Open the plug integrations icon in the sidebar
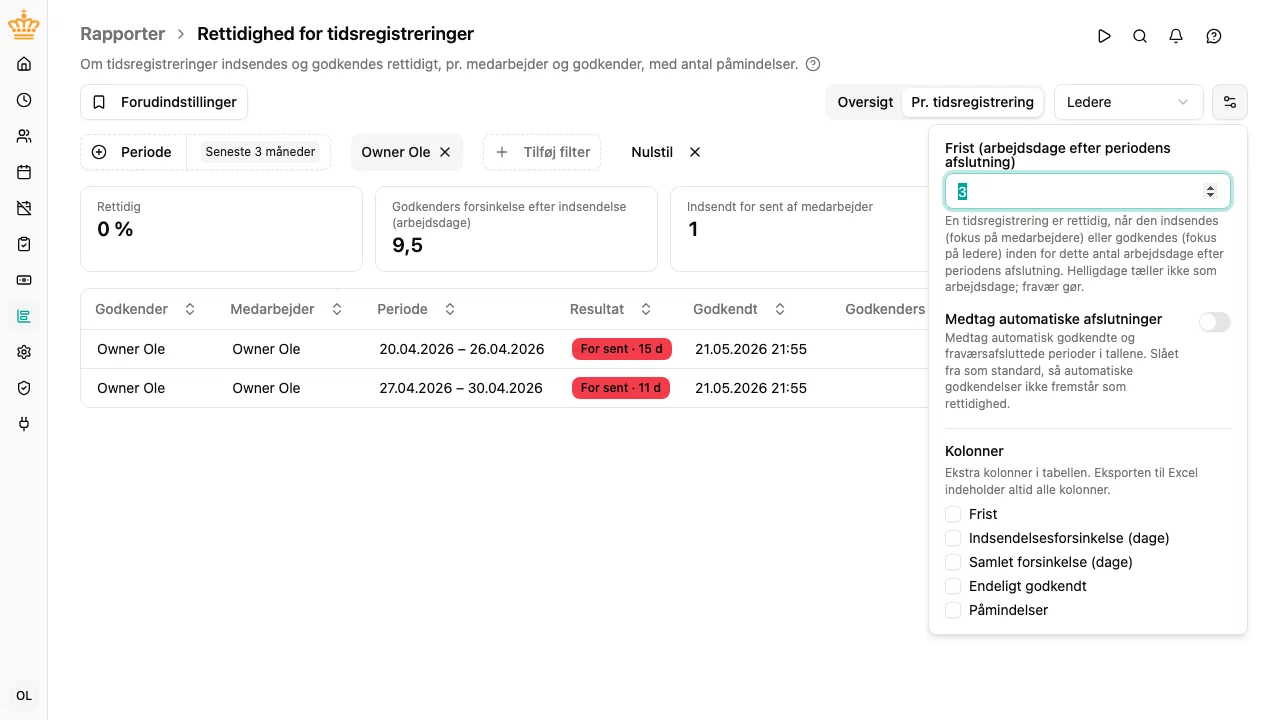This screenshot has width=1280, height=720. 24,424
